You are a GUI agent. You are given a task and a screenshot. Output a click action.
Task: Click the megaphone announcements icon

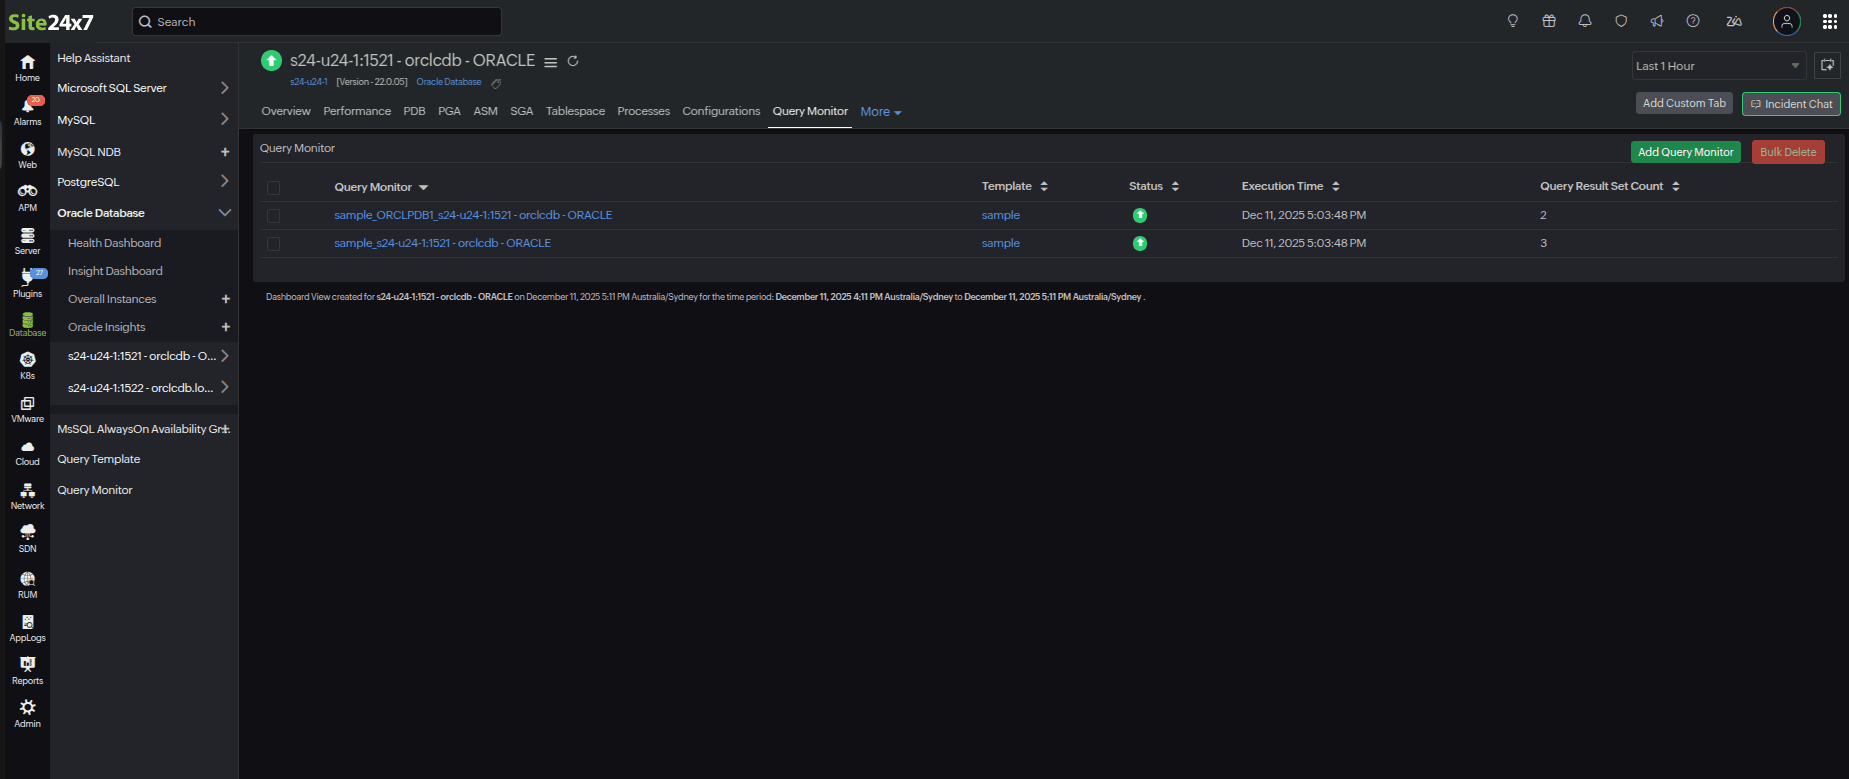coord(1657,21)
